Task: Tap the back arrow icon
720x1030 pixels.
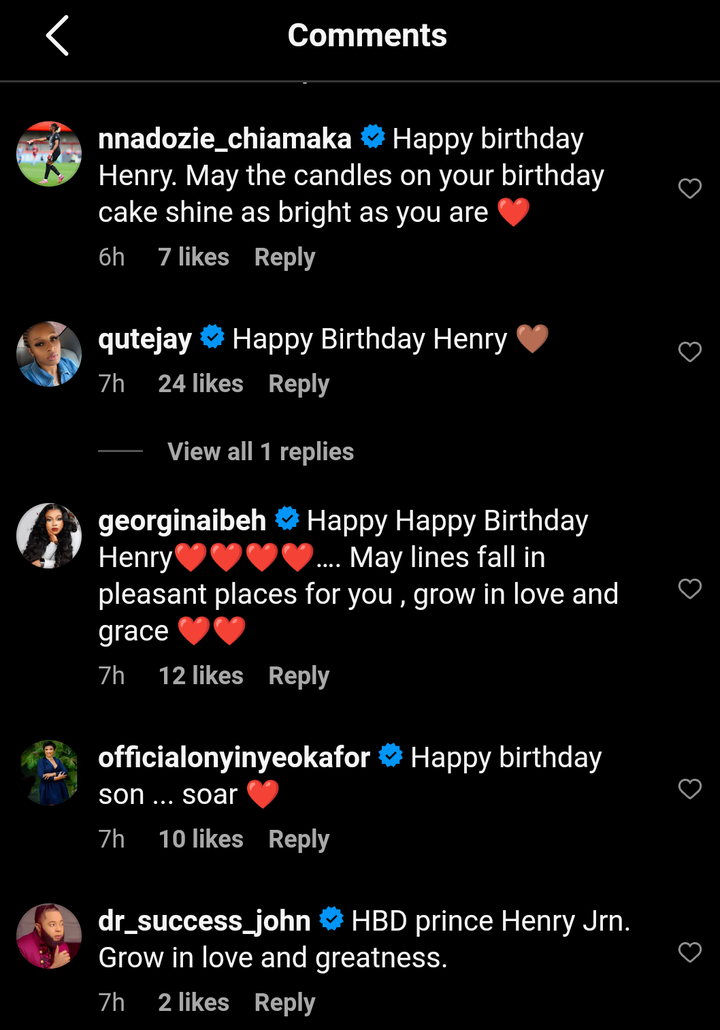Action: coord(57,36)
